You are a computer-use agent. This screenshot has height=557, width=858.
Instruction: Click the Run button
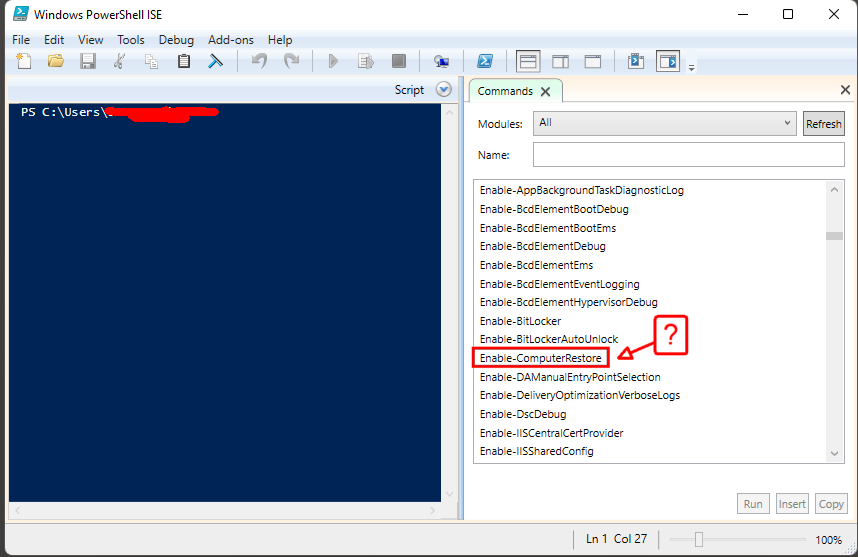pos(753,504)
